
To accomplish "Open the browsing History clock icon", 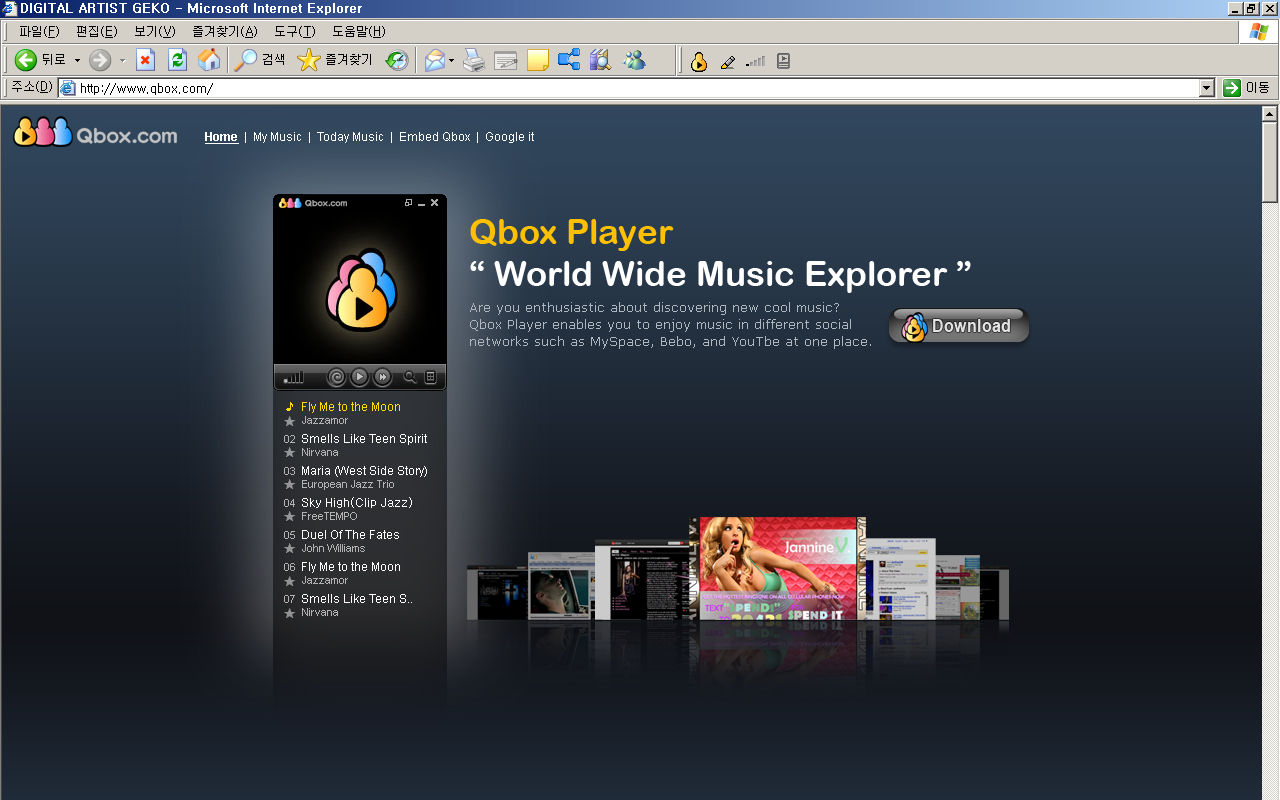I will pos(397,60).
